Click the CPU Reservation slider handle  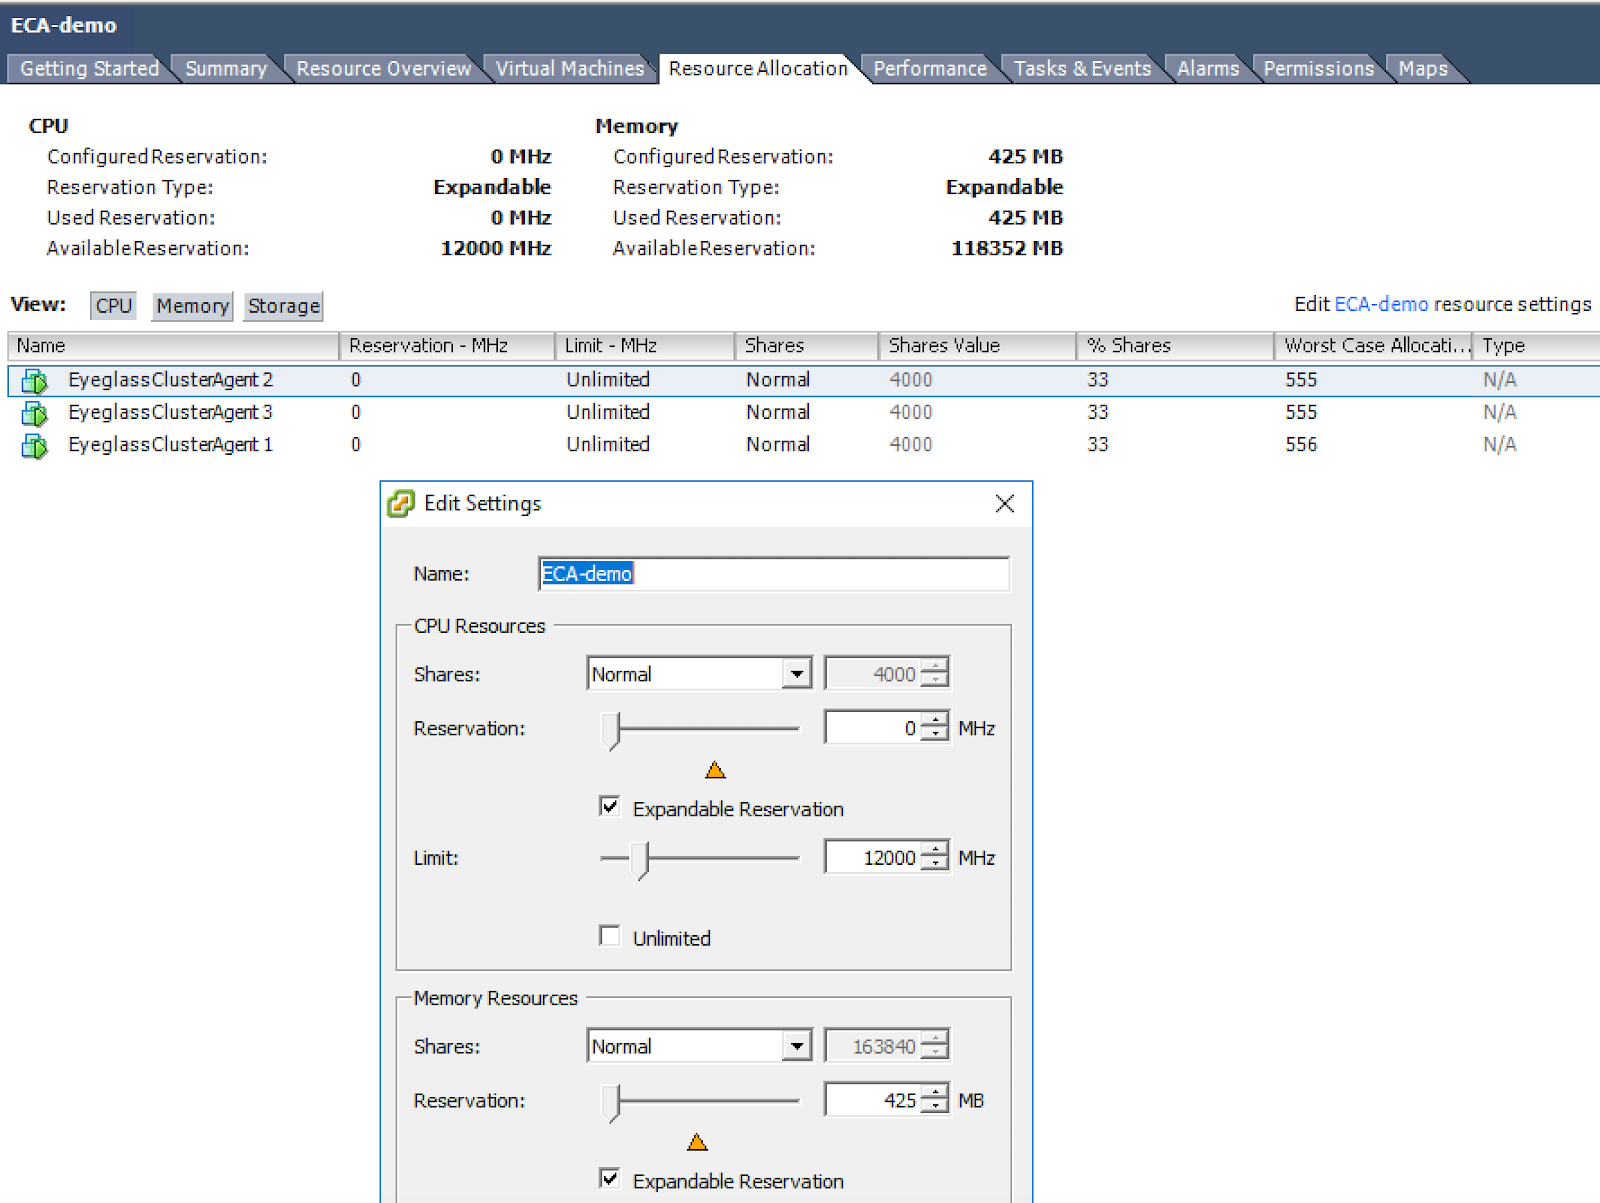(x=612, y=730)
